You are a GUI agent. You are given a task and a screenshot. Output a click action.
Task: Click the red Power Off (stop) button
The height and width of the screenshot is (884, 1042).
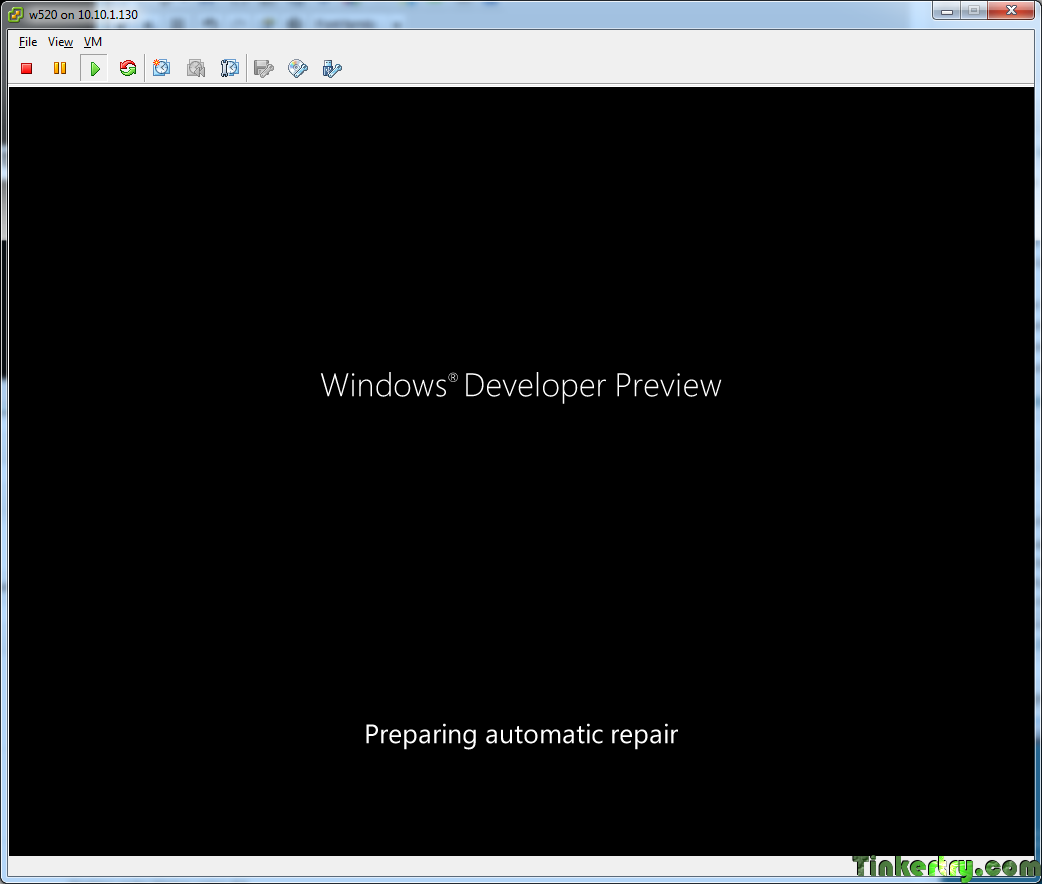pos(27,68)
